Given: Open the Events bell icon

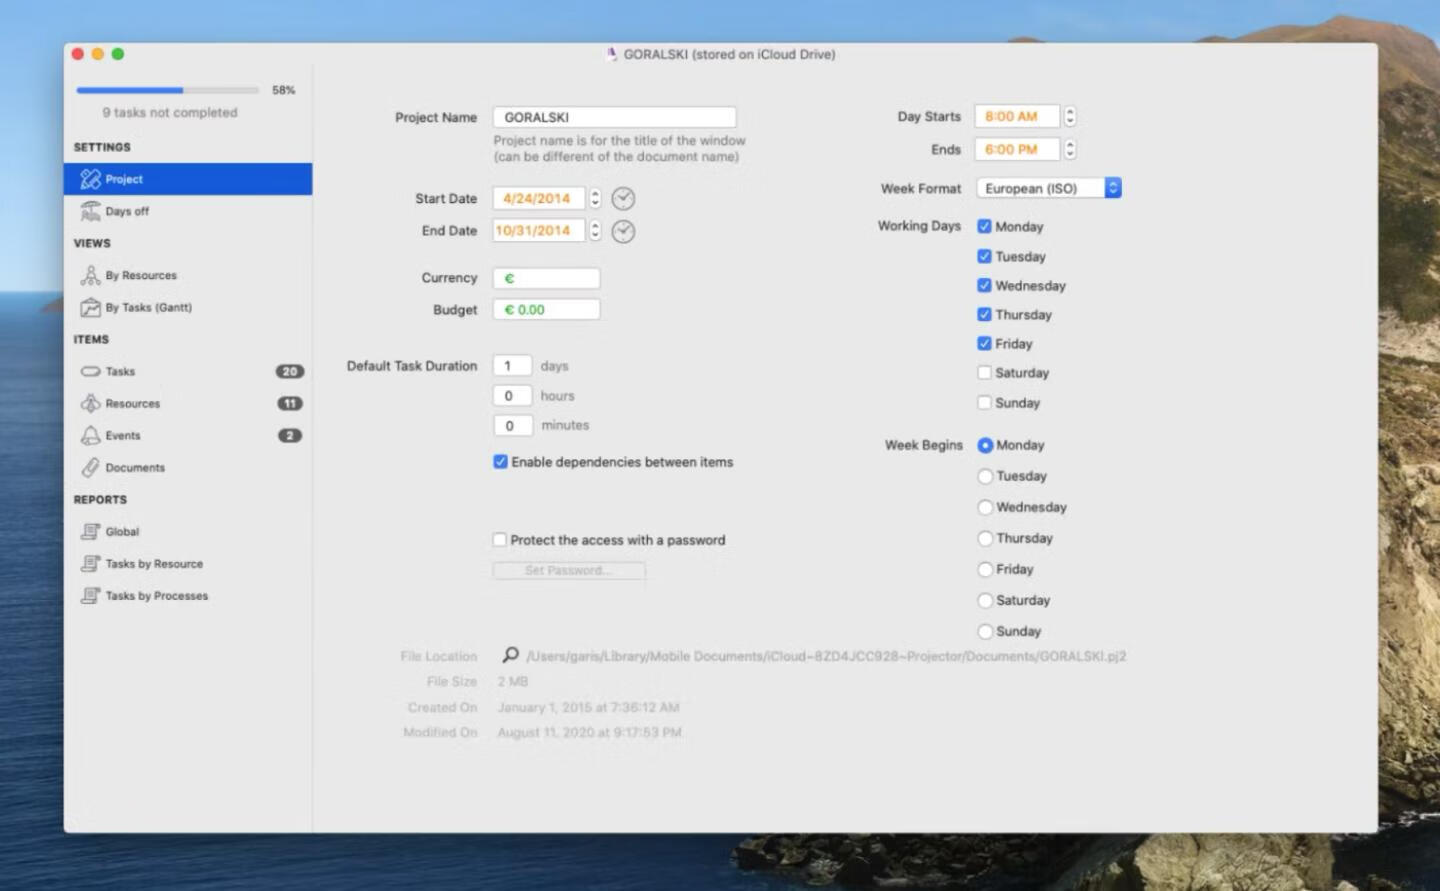Looking at the screenshot, I should point(90,435).
